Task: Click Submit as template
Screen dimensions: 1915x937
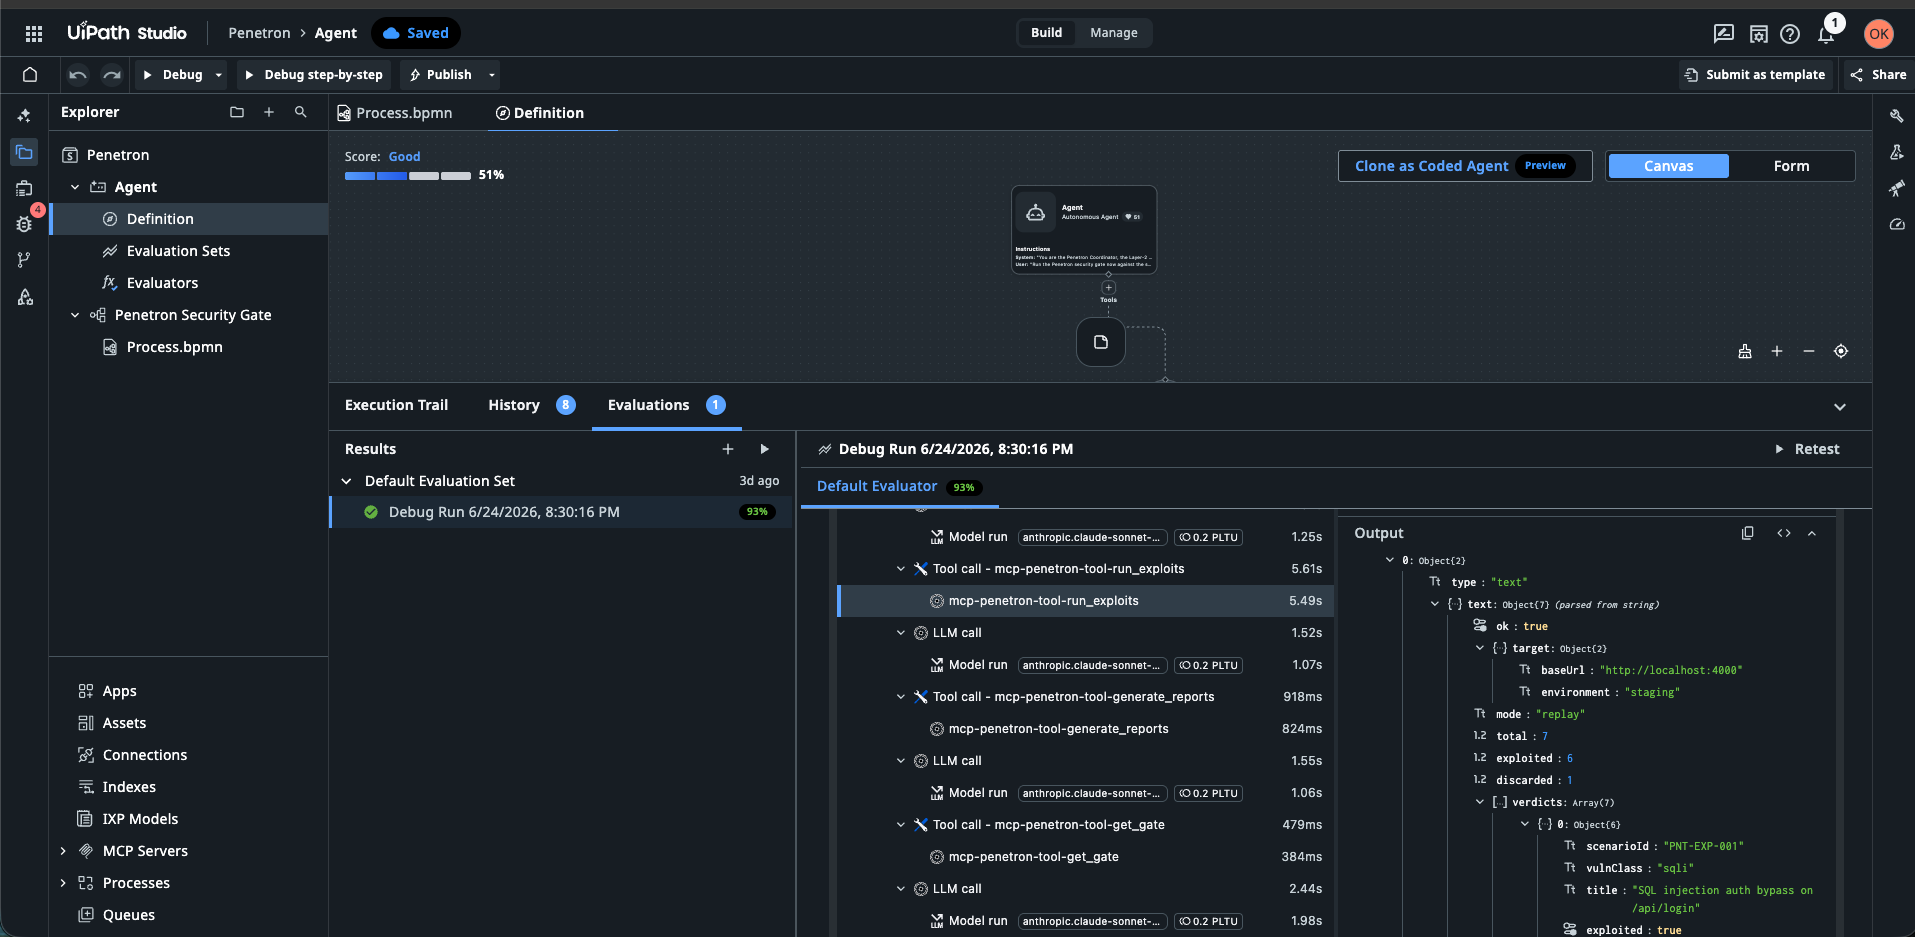Action: click(x=1755, y=75)
